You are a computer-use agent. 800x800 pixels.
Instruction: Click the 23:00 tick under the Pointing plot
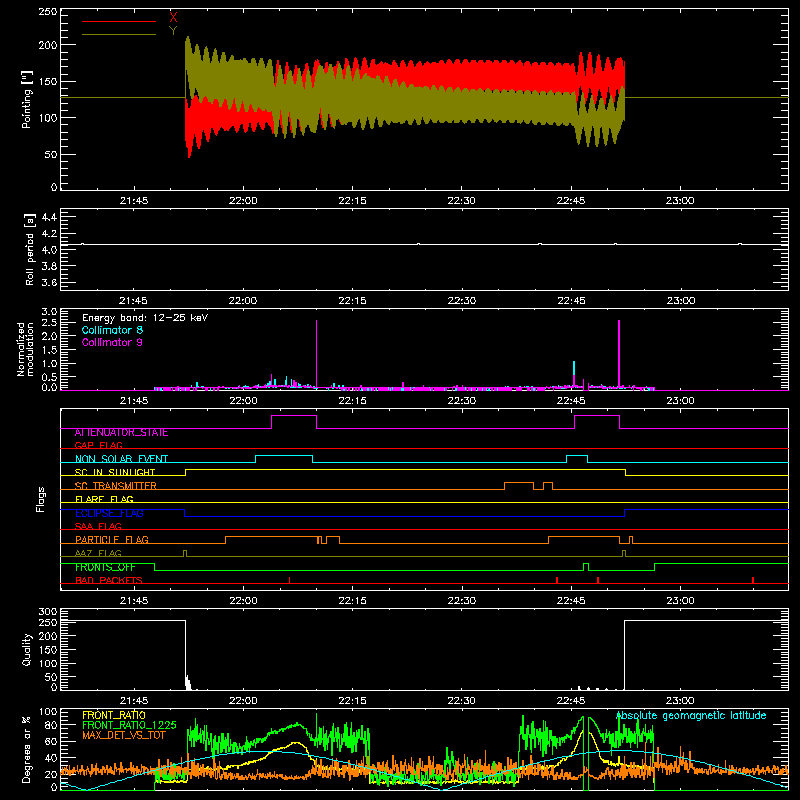[680, 201]
